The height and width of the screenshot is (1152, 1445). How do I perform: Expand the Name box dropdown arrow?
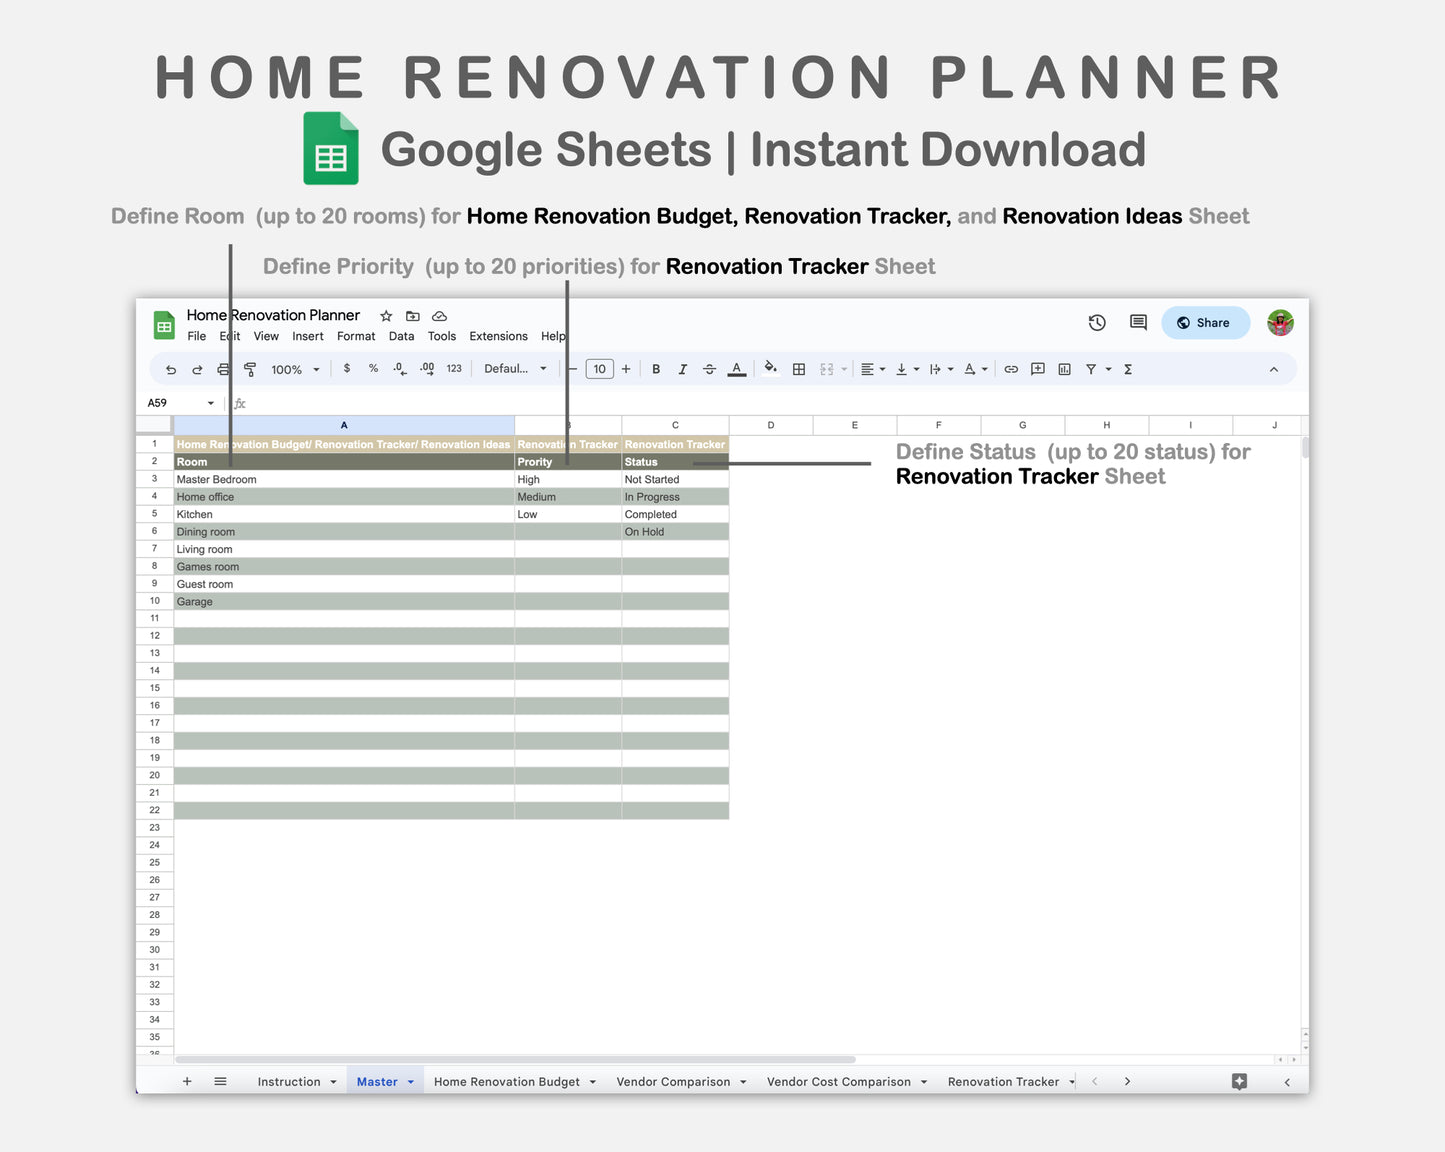[211, 404]
